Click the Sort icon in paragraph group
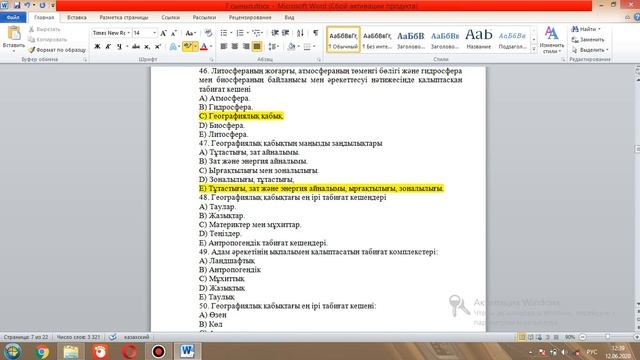 300,33
